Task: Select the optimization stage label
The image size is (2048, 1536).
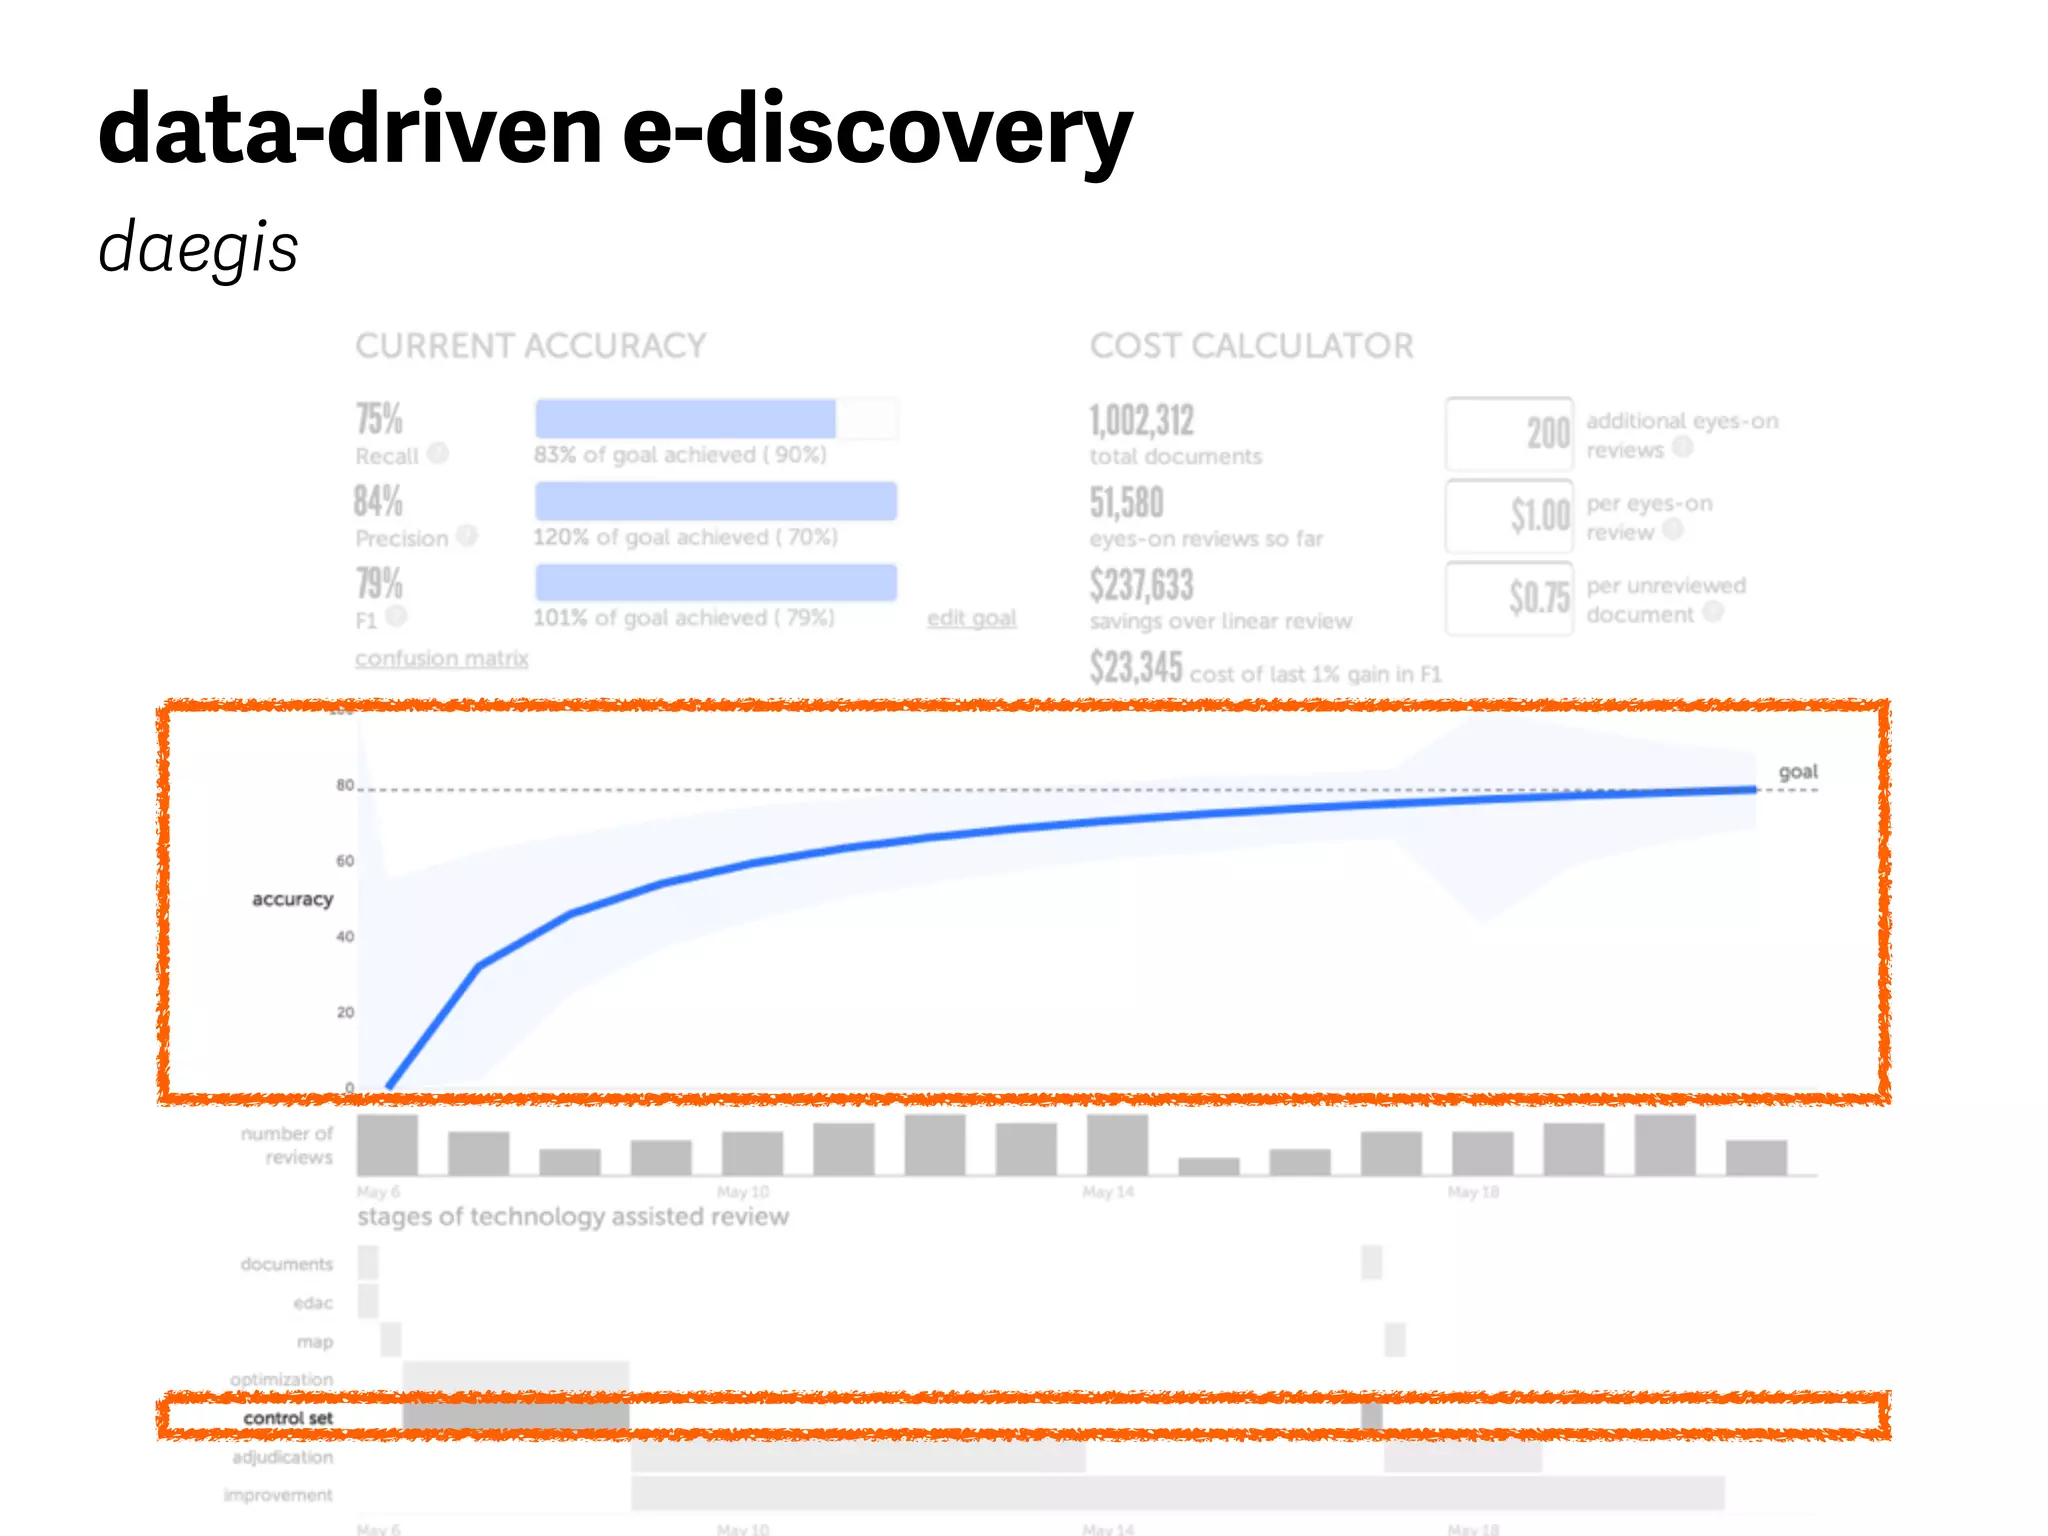Action: coord(281,1380)
